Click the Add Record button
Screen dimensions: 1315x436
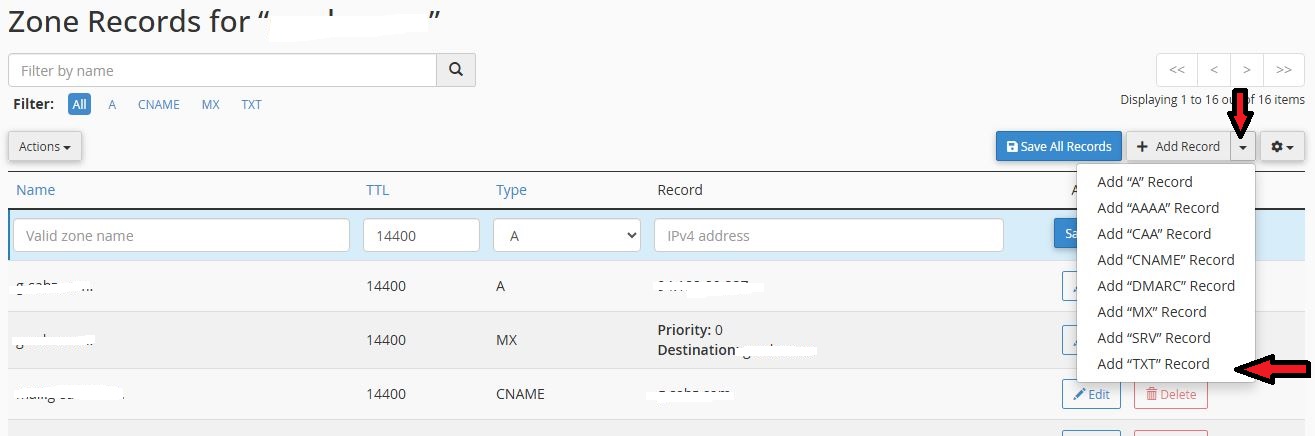[x=1178, y=146]
